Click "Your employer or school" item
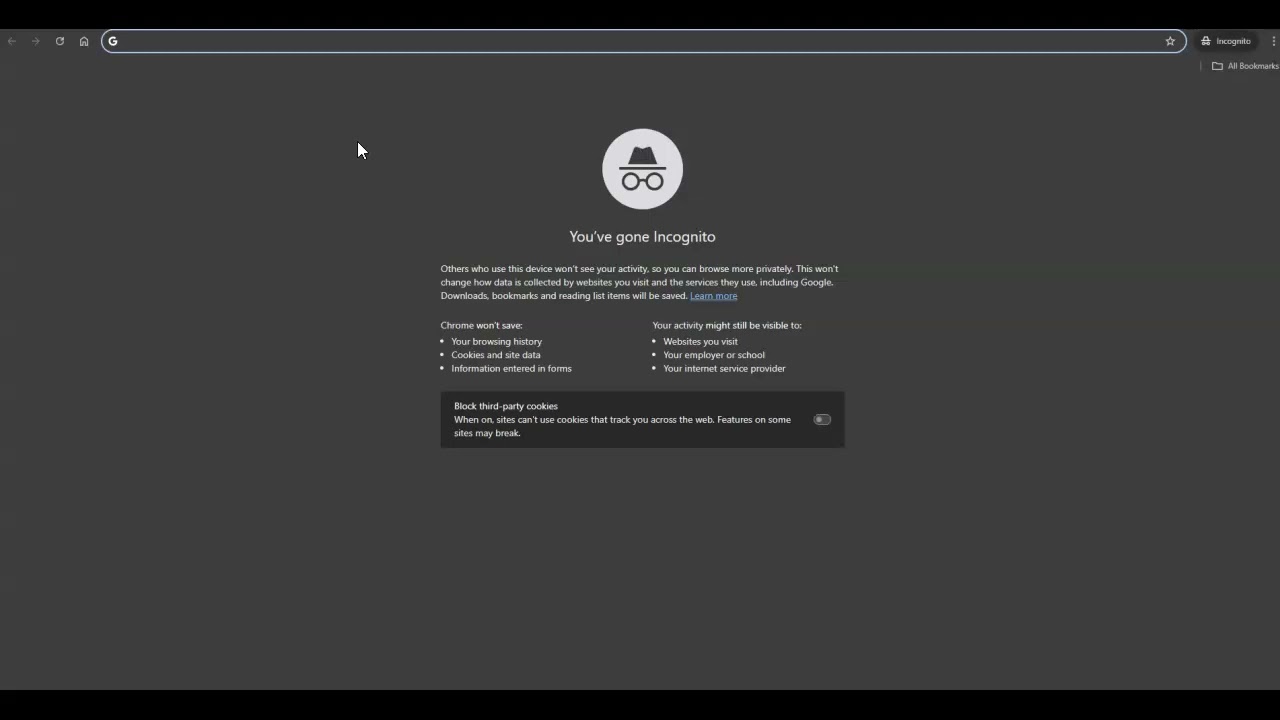The height and width of the screenshot is (720, 1280). point(714,355)
